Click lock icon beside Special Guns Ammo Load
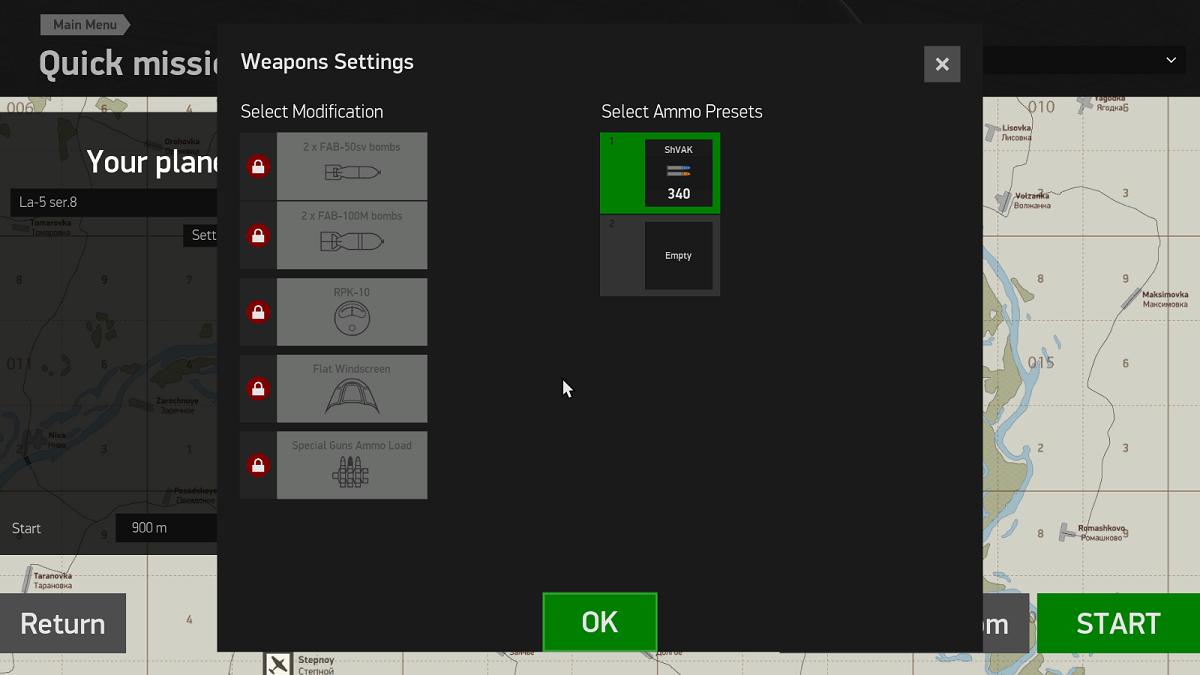 click(258, 466)
